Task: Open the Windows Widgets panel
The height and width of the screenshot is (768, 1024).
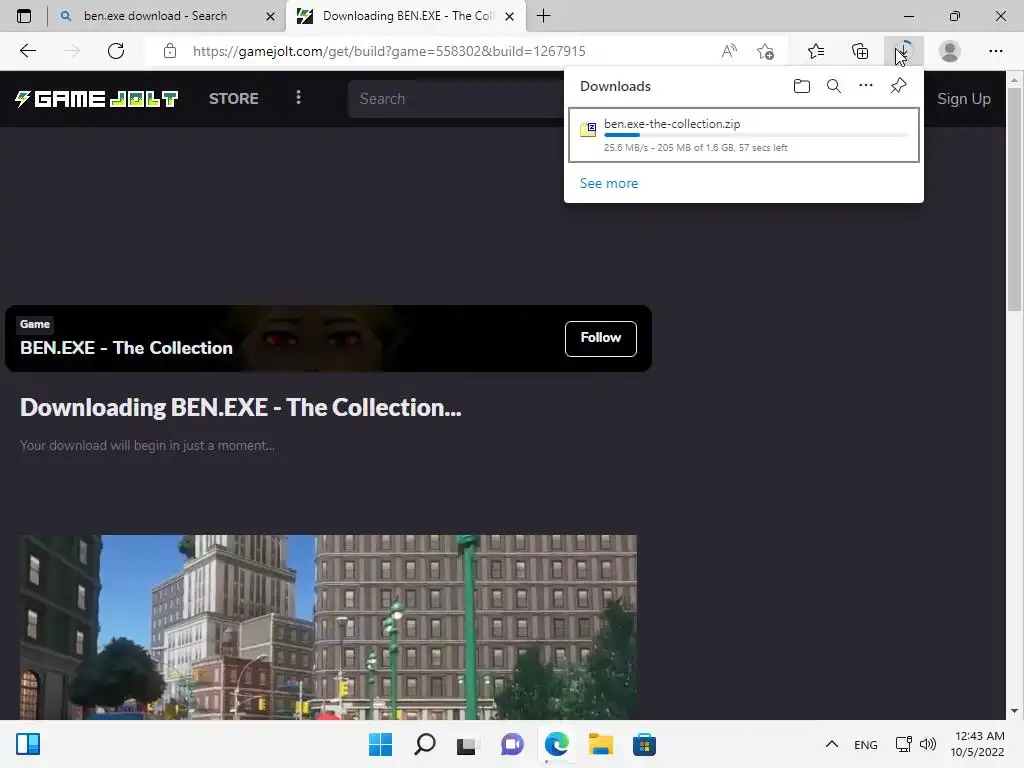Action: click(28, 744)
